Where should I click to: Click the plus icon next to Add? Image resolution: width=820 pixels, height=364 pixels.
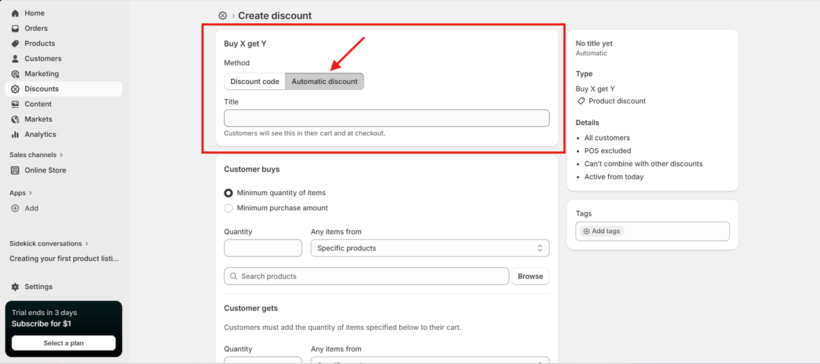pyautogui.click(x=15, y=208)
